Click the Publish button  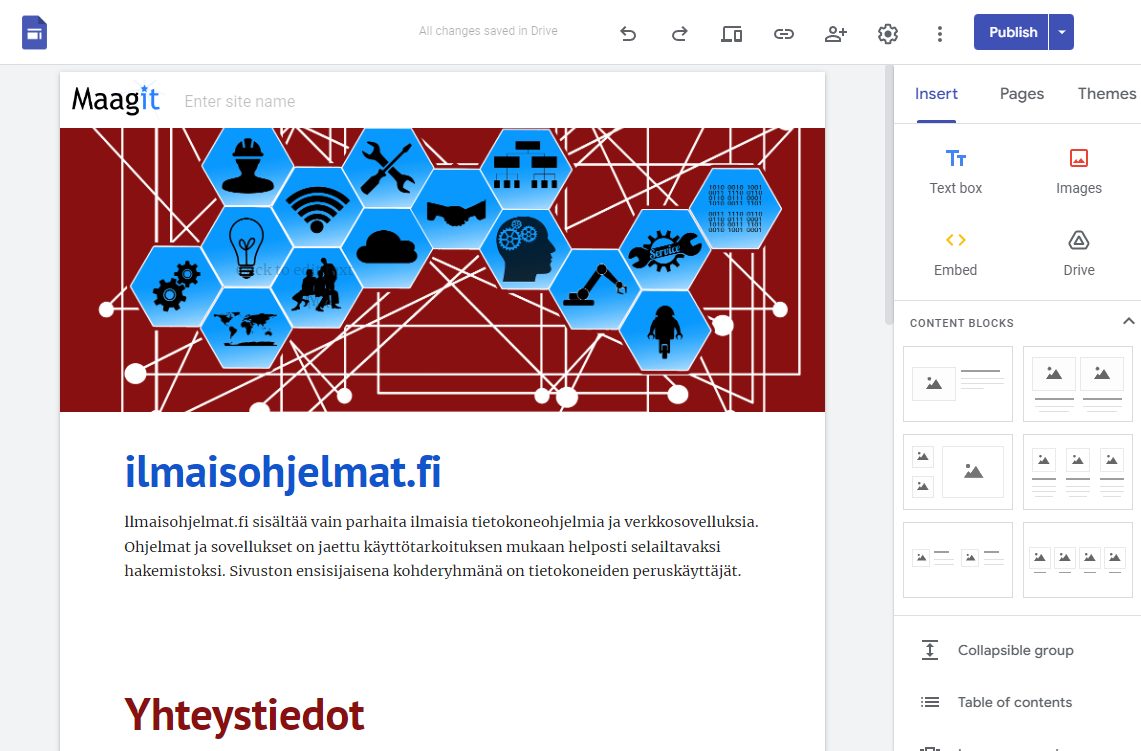[1011, 32]
